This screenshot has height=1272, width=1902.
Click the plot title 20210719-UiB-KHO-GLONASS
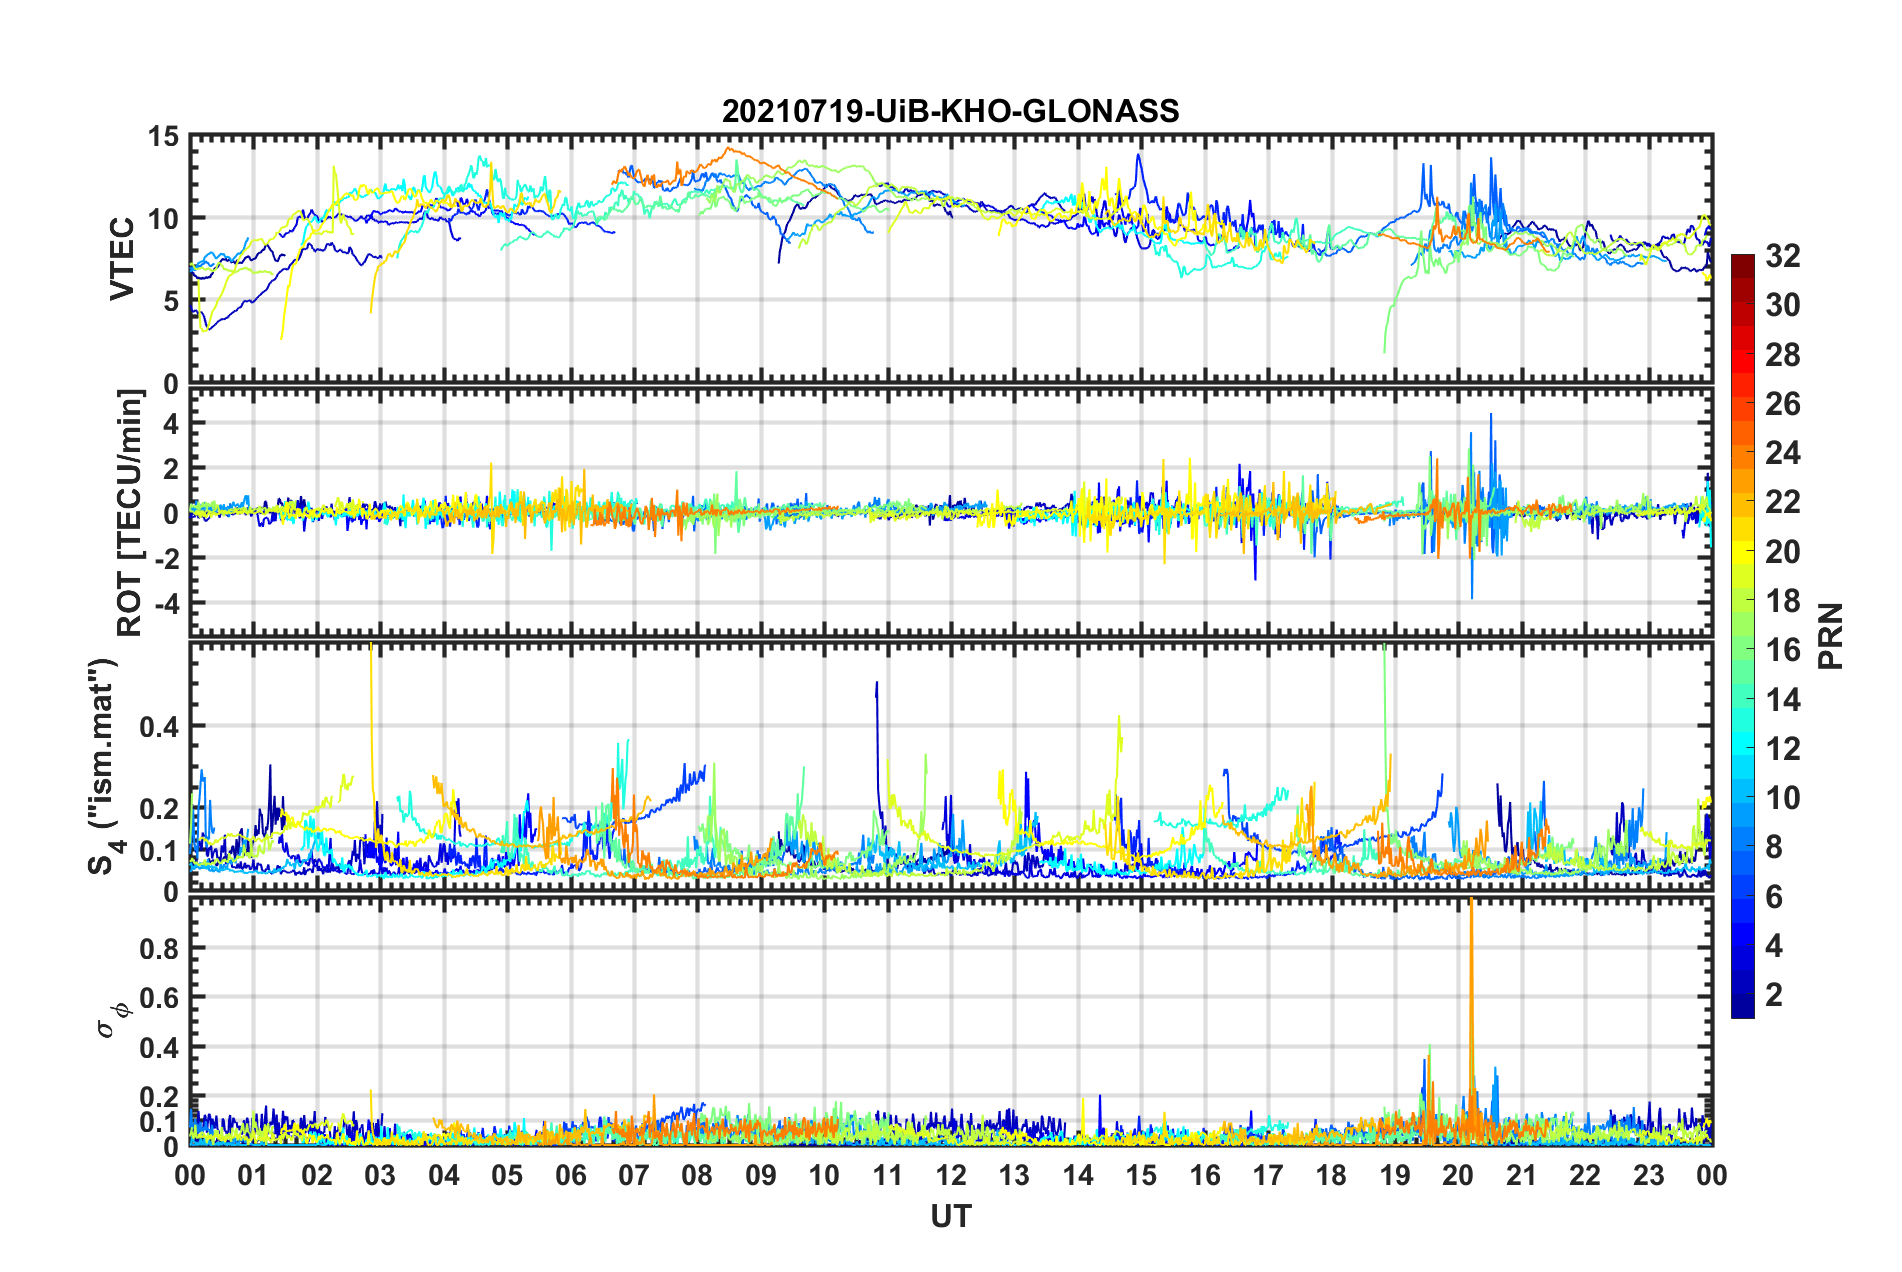point(950,111)
